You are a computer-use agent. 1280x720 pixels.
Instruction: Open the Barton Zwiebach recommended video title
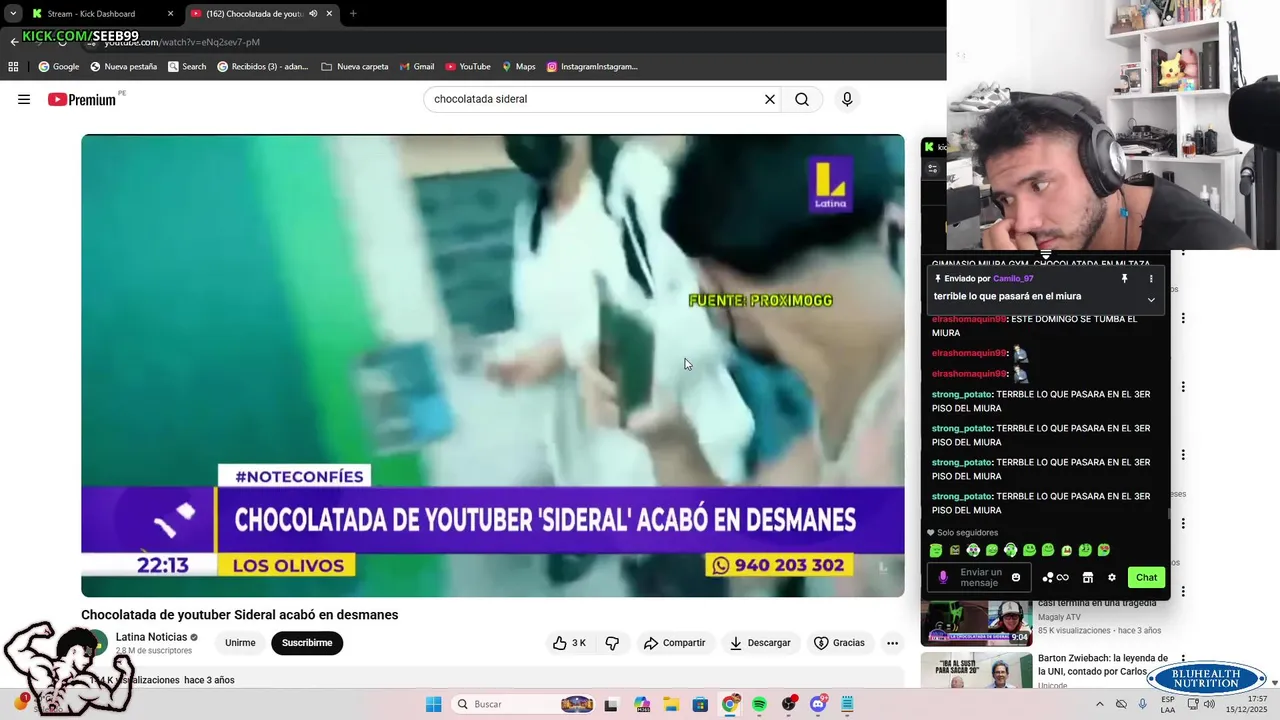(x=1103, y=665)
